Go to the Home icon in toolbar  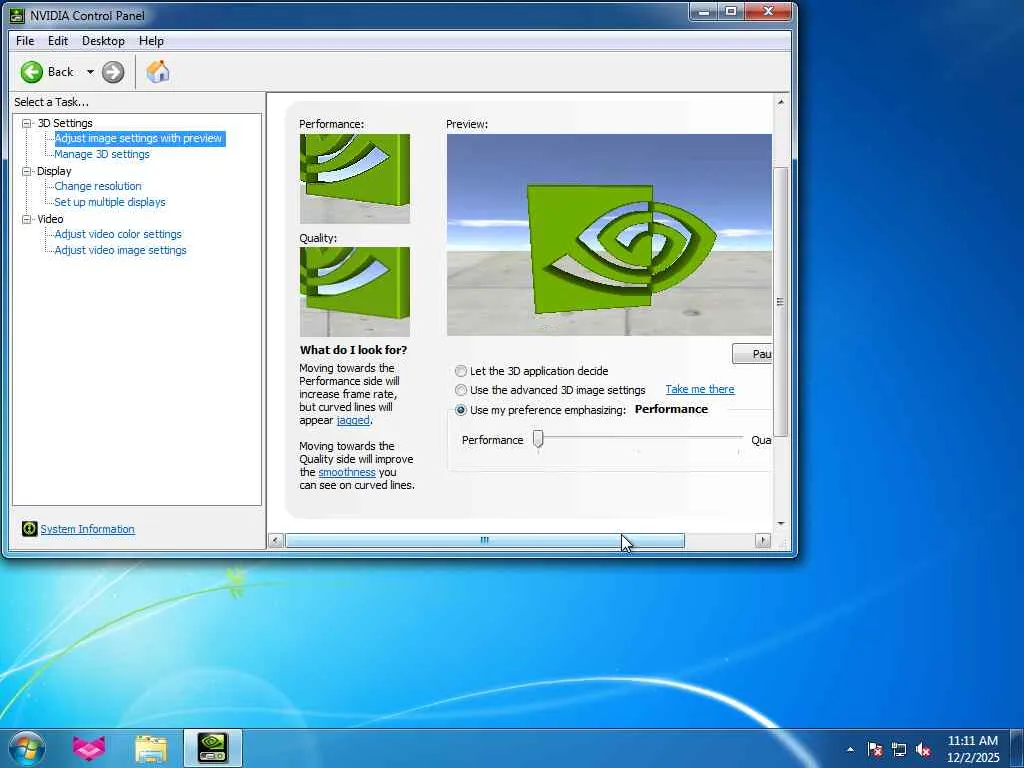coord(157,72)
